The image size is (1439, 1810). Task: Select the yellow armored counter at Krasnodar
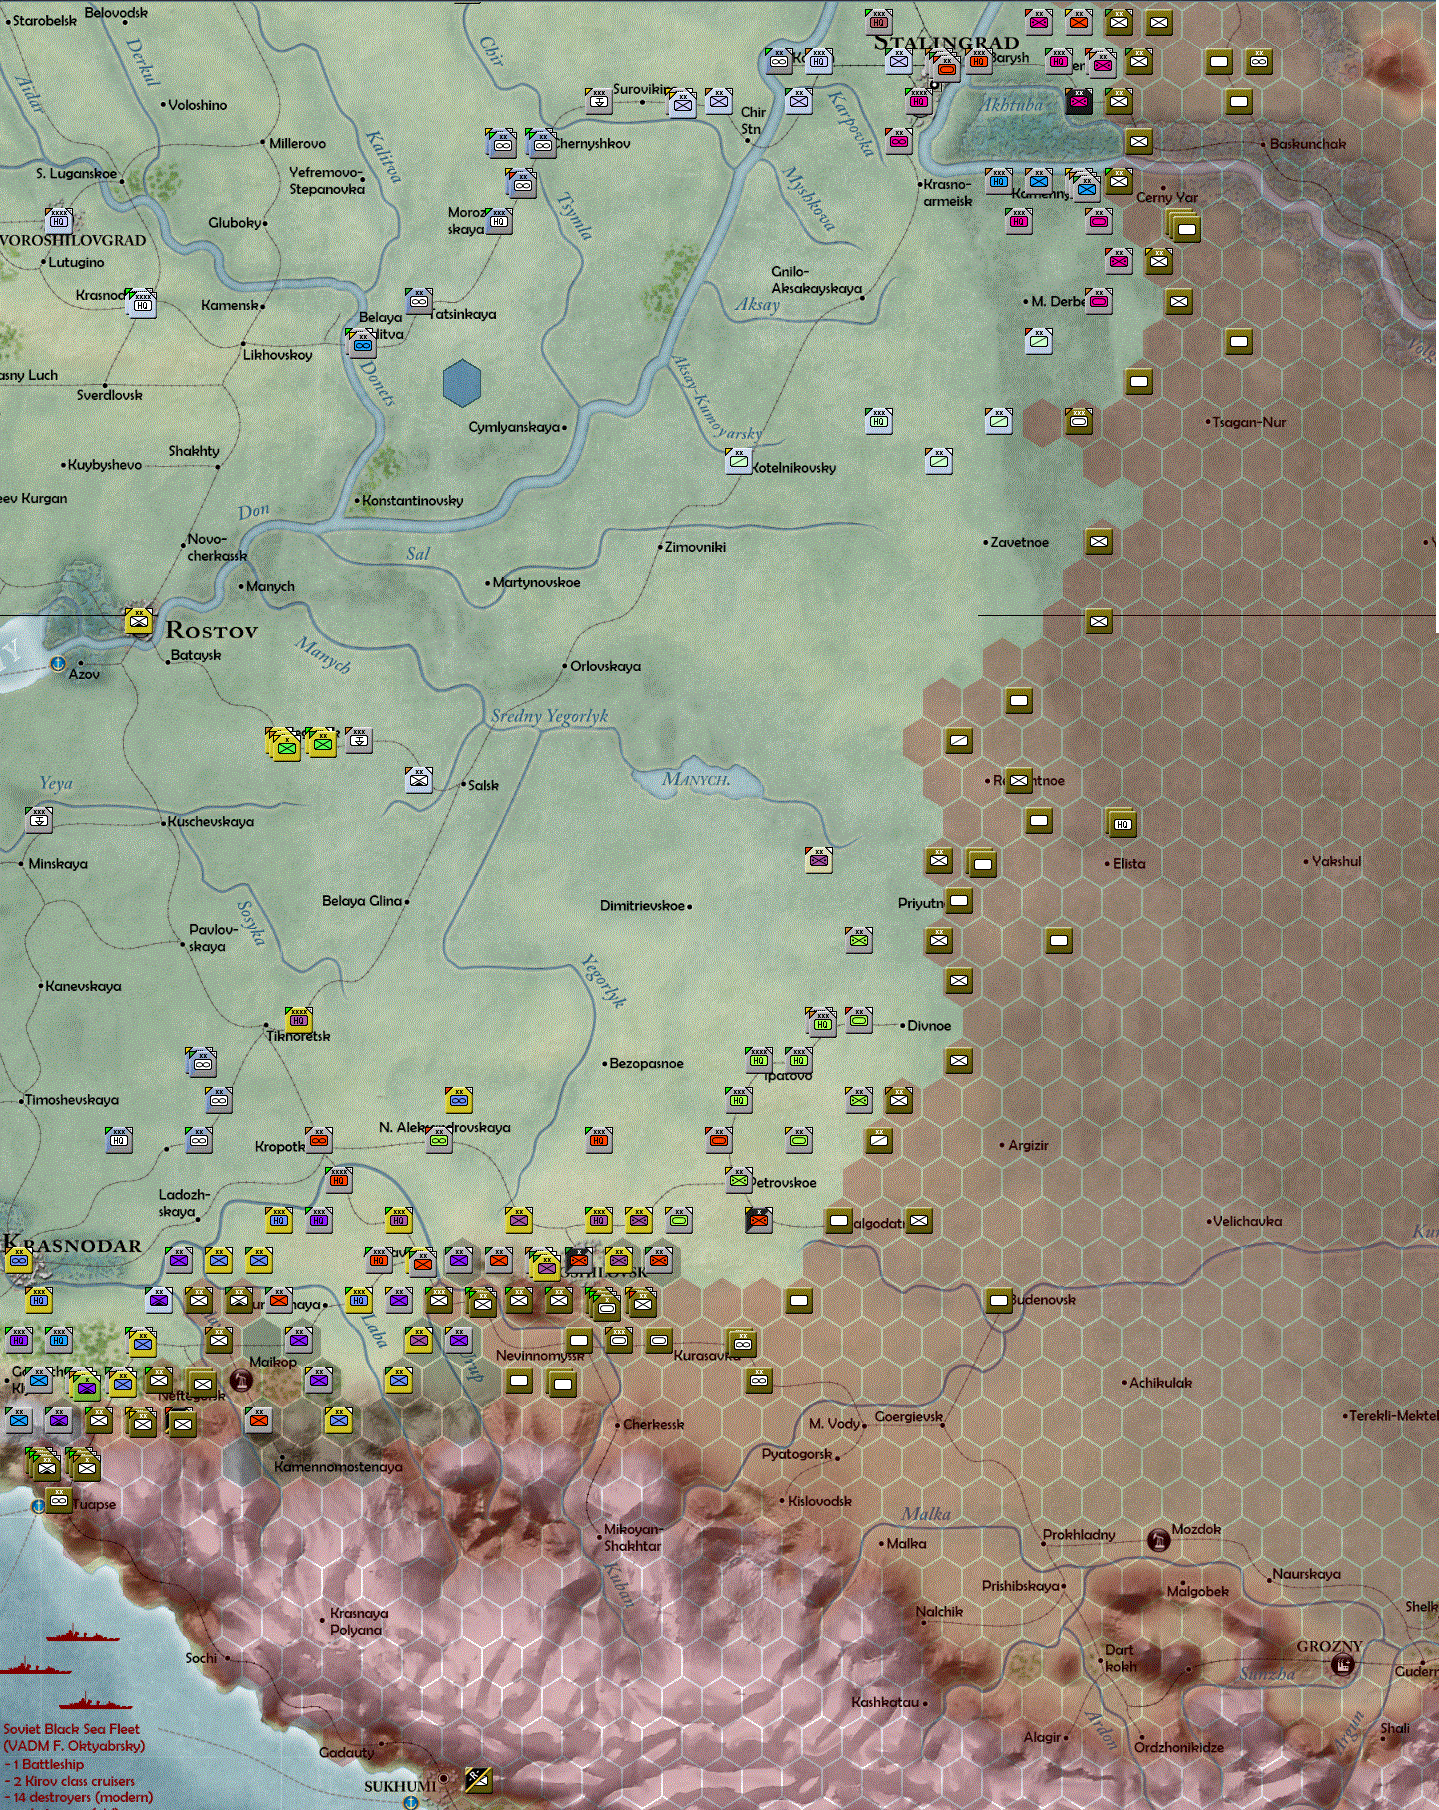(19, 1260)
